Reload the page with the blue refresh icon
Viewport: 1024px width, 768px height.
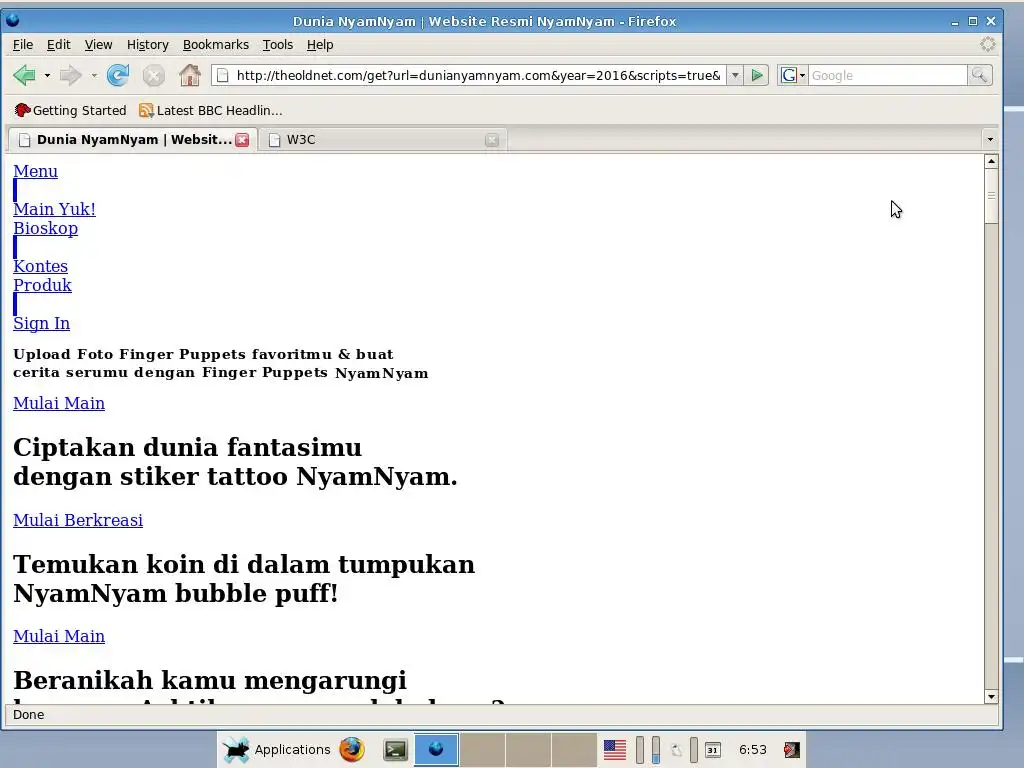[118, 75]
